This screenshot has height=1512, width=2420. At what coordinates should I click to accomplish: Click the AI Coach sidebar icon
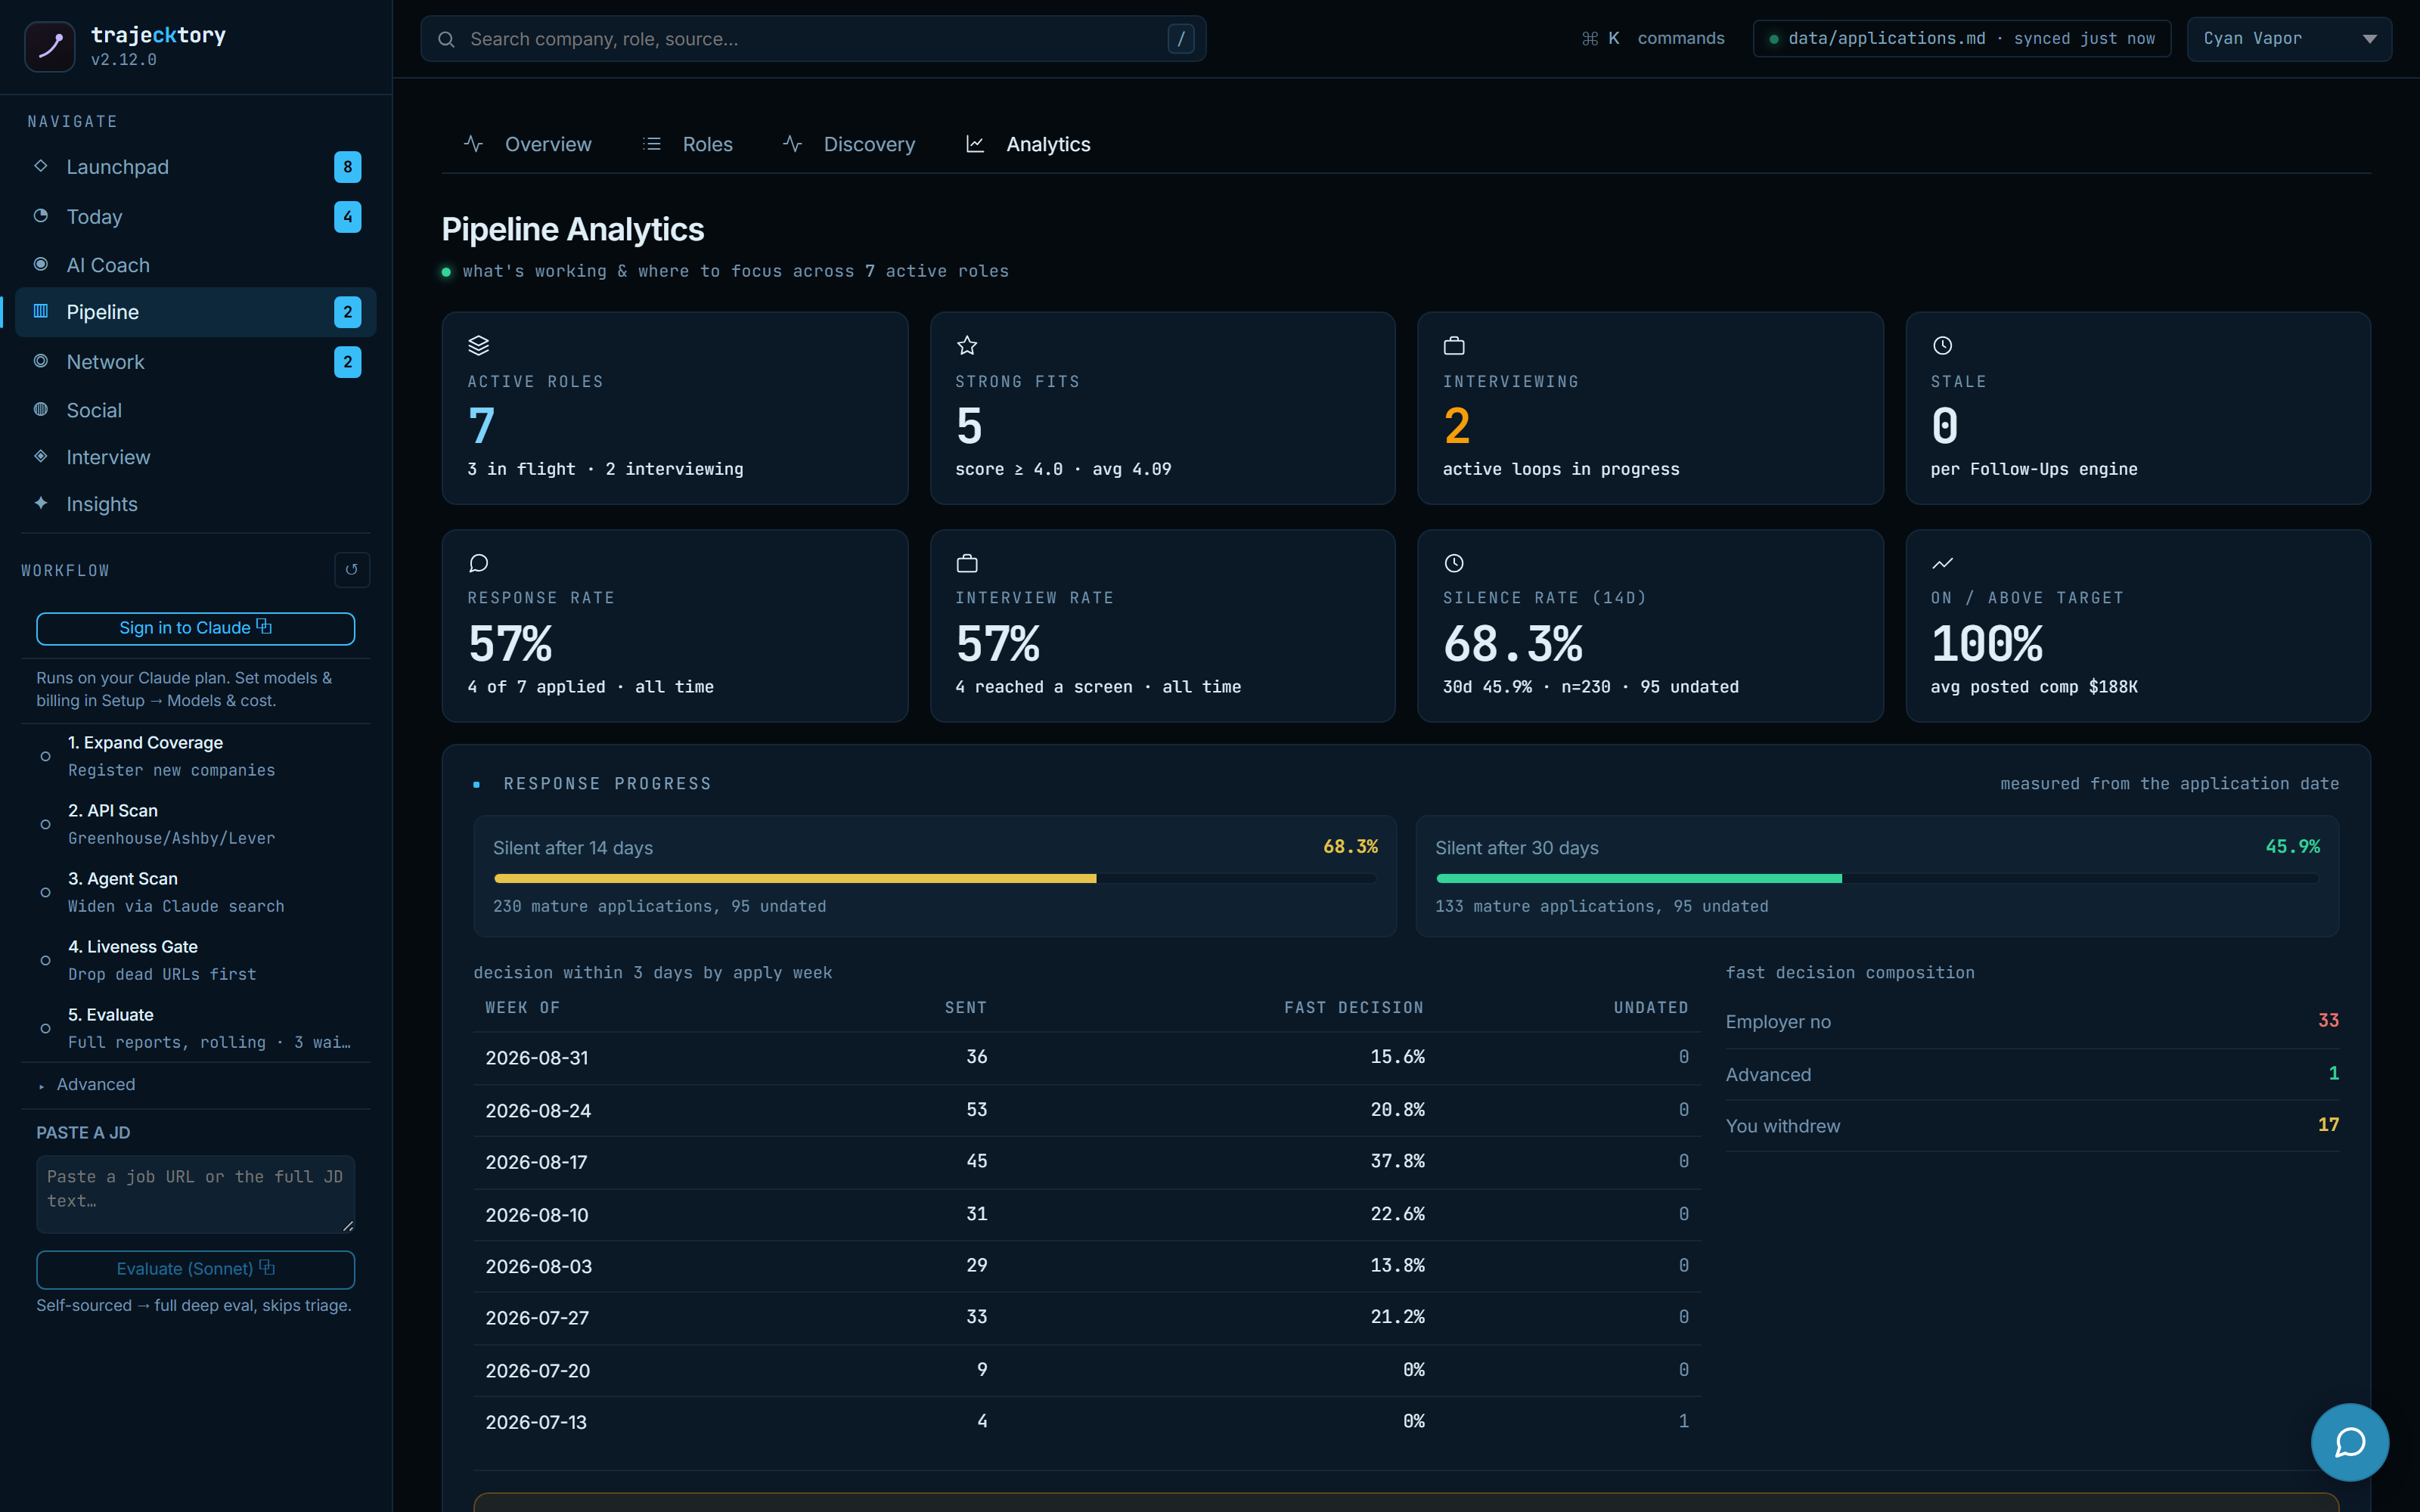(x=41, y=264)
